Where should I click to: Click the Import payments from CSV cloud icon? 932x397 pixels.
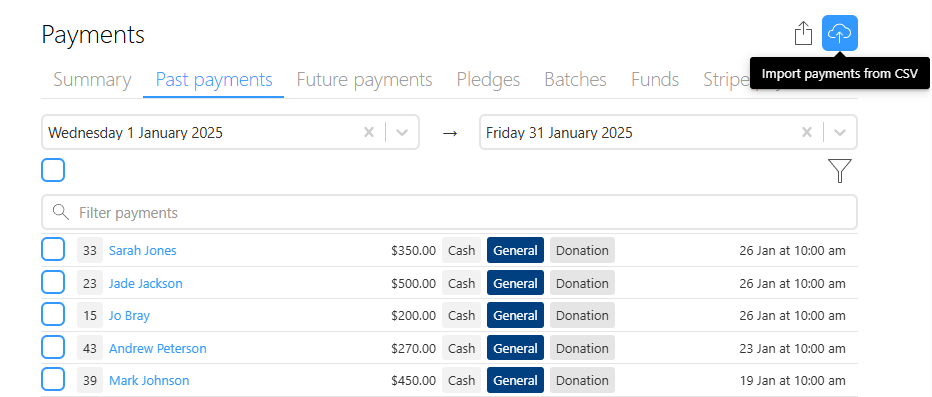point(839,33)
